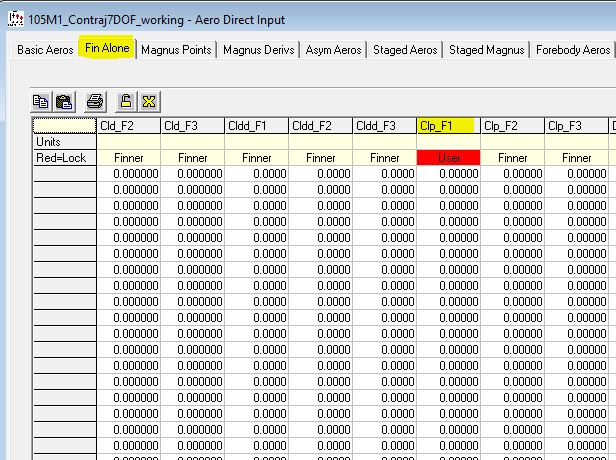Toggle the Finner lock cell under Cld_F2
This screenshot has height=460, width=616.
[x=128, y=158]
